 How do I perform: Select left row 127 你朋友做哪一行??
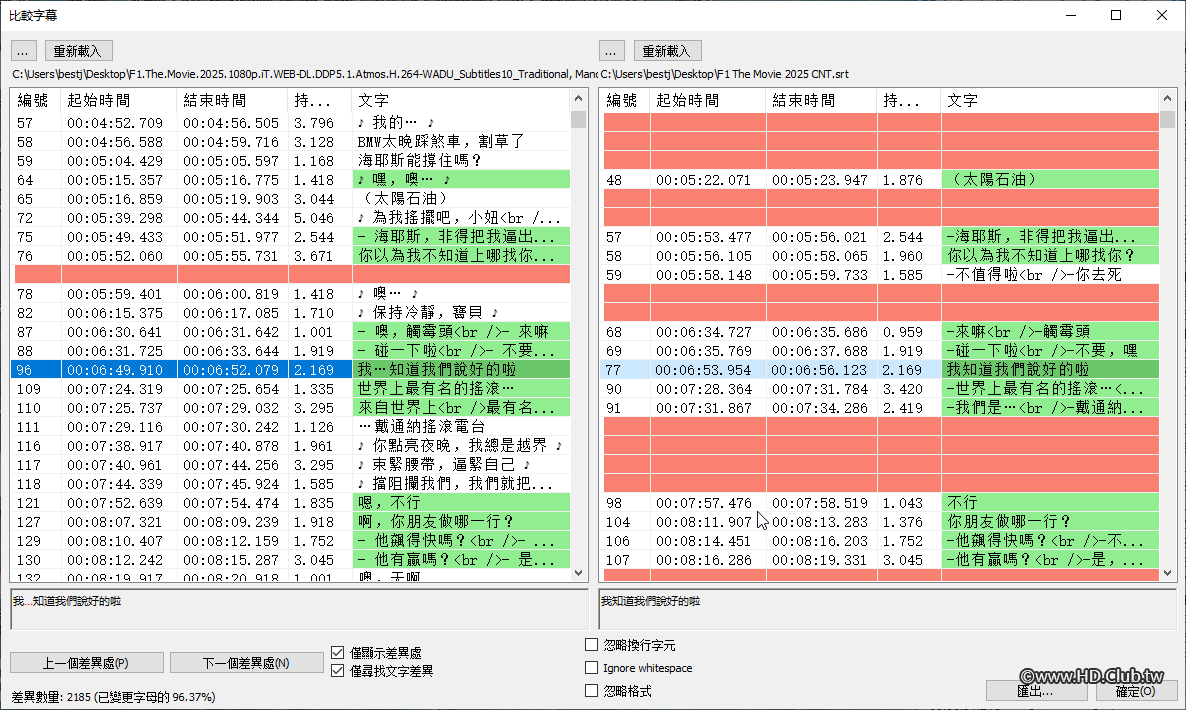coord(290,522)
